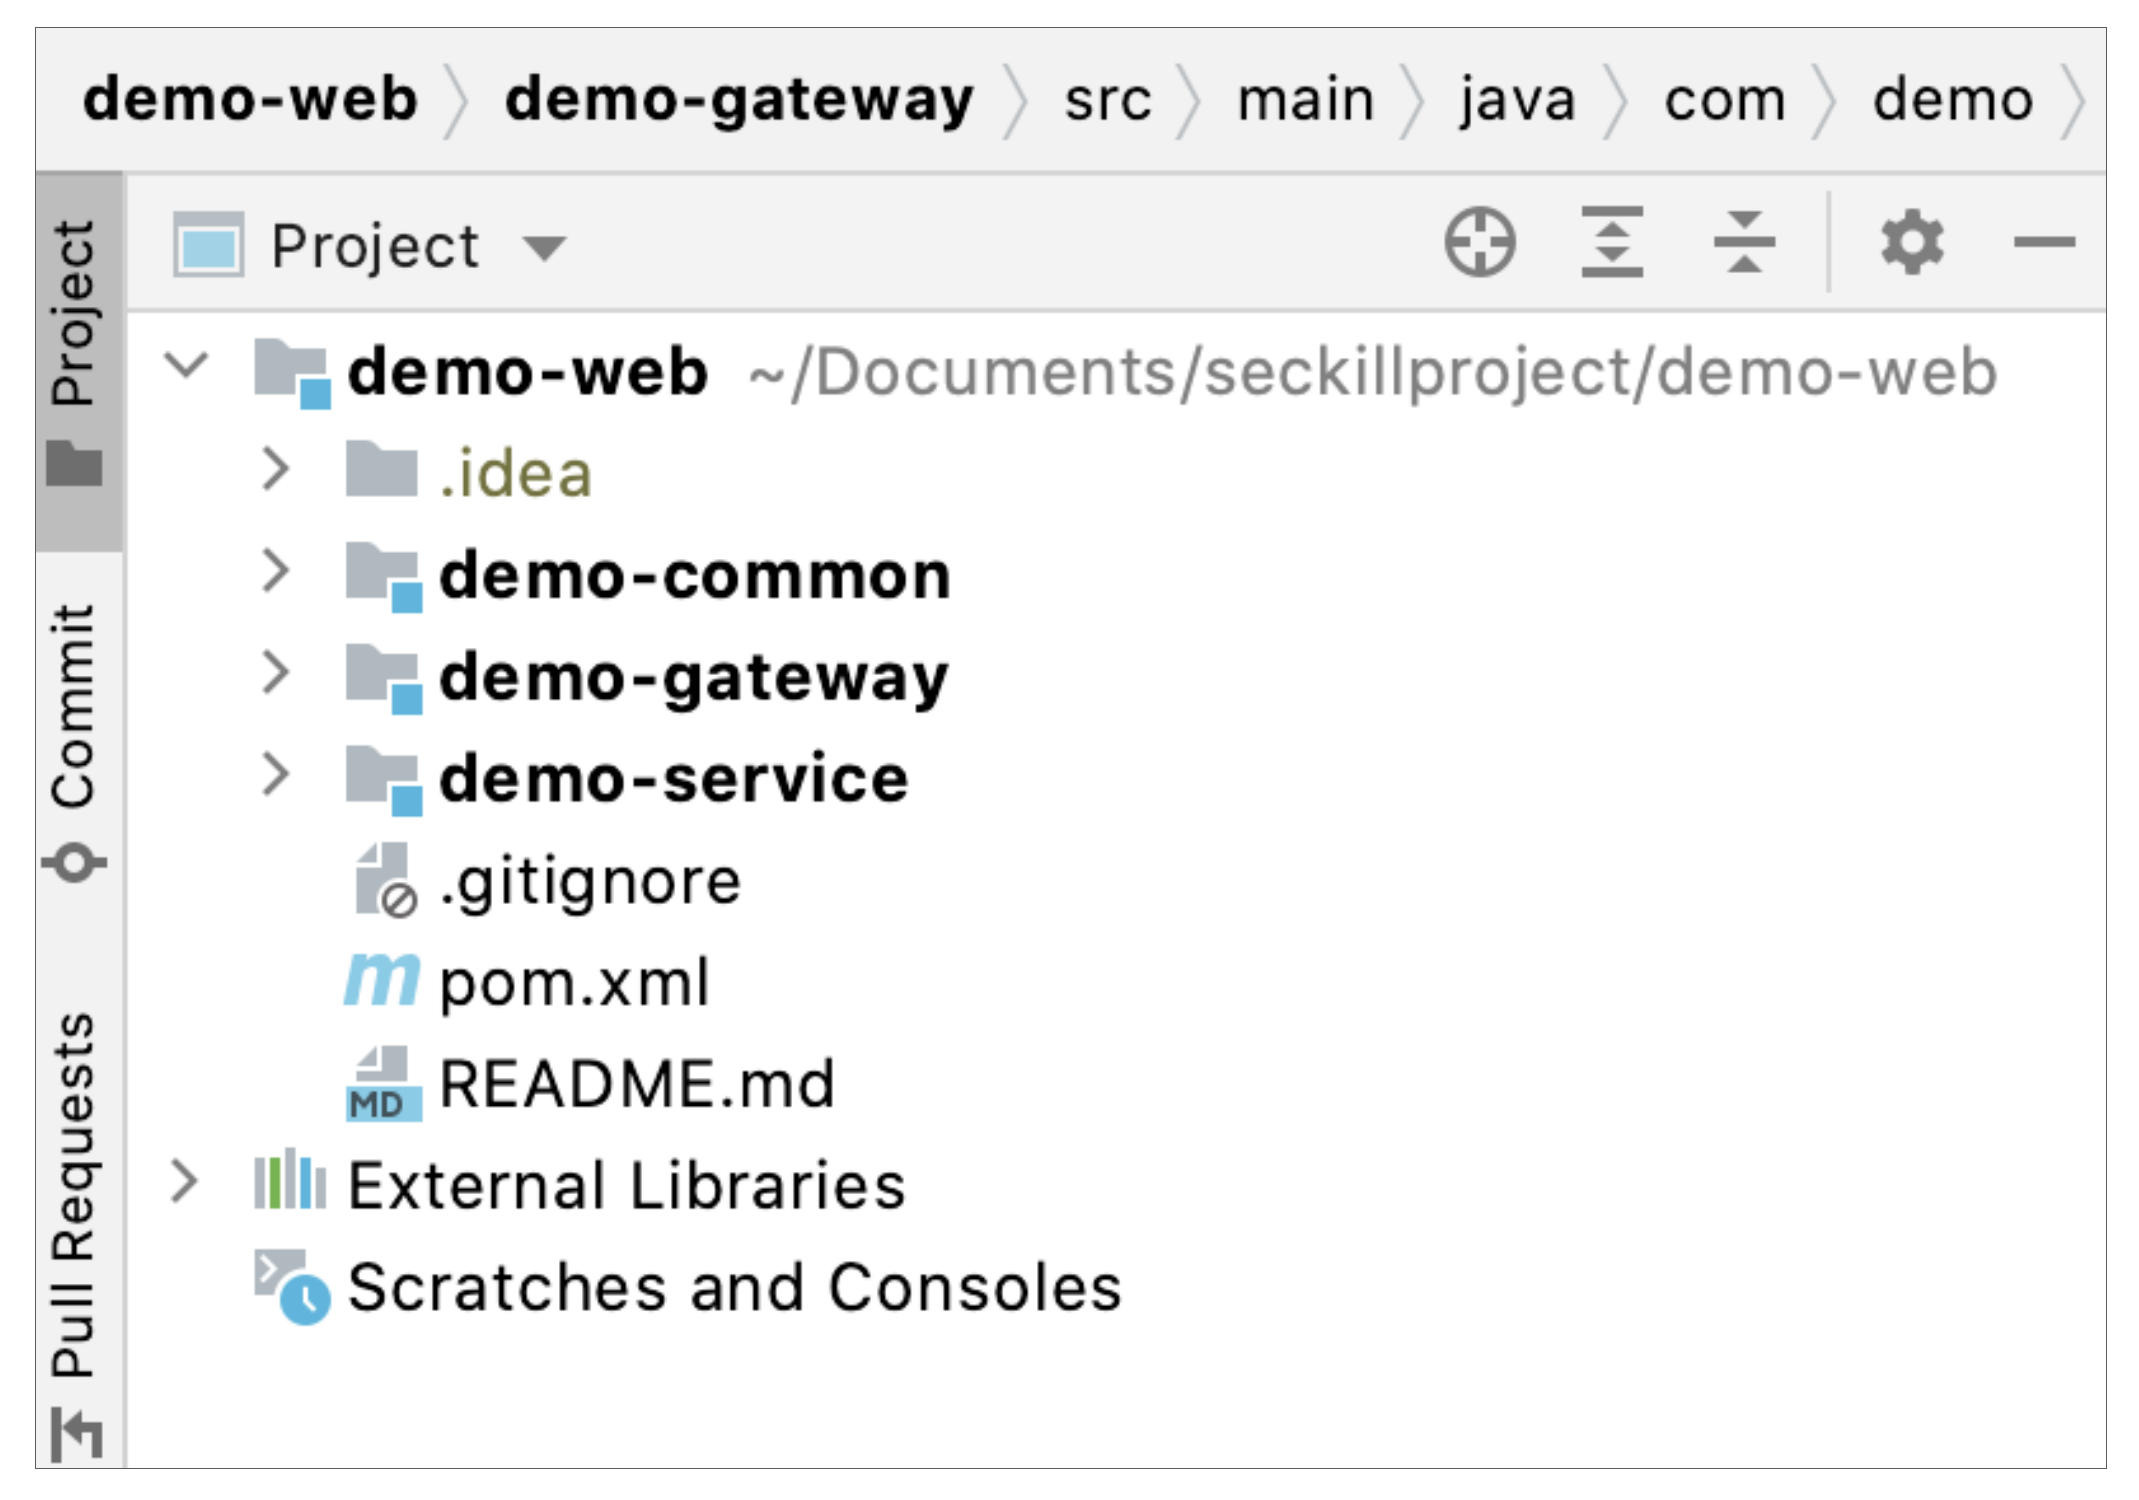Screen dimensions: 2139x1500
Task: Collapse the demo-web root node
Action: (x=187, y=366)
